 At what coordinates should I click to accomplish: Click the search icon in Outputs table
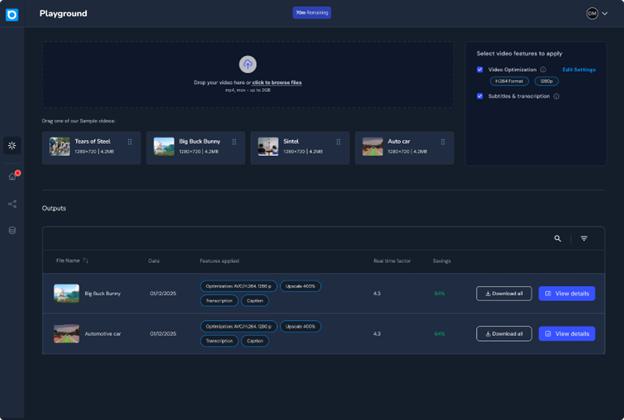pos(558,239)
